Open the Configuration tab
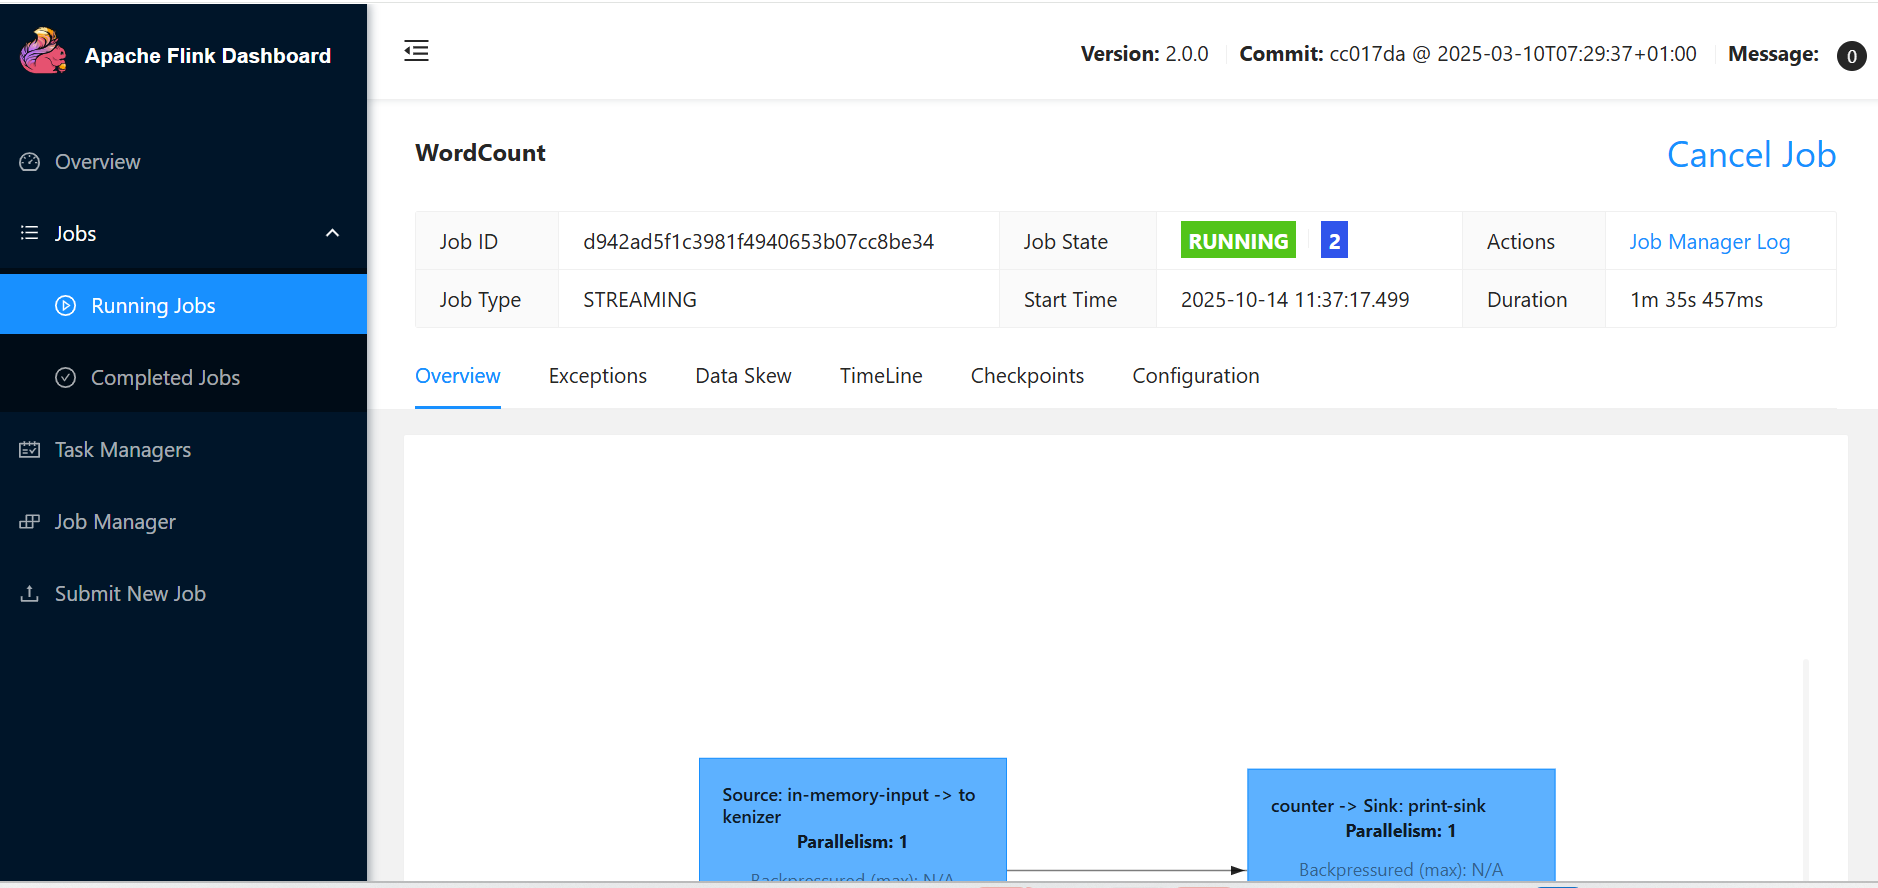The image size is (1878, 888). point(1196,376)
